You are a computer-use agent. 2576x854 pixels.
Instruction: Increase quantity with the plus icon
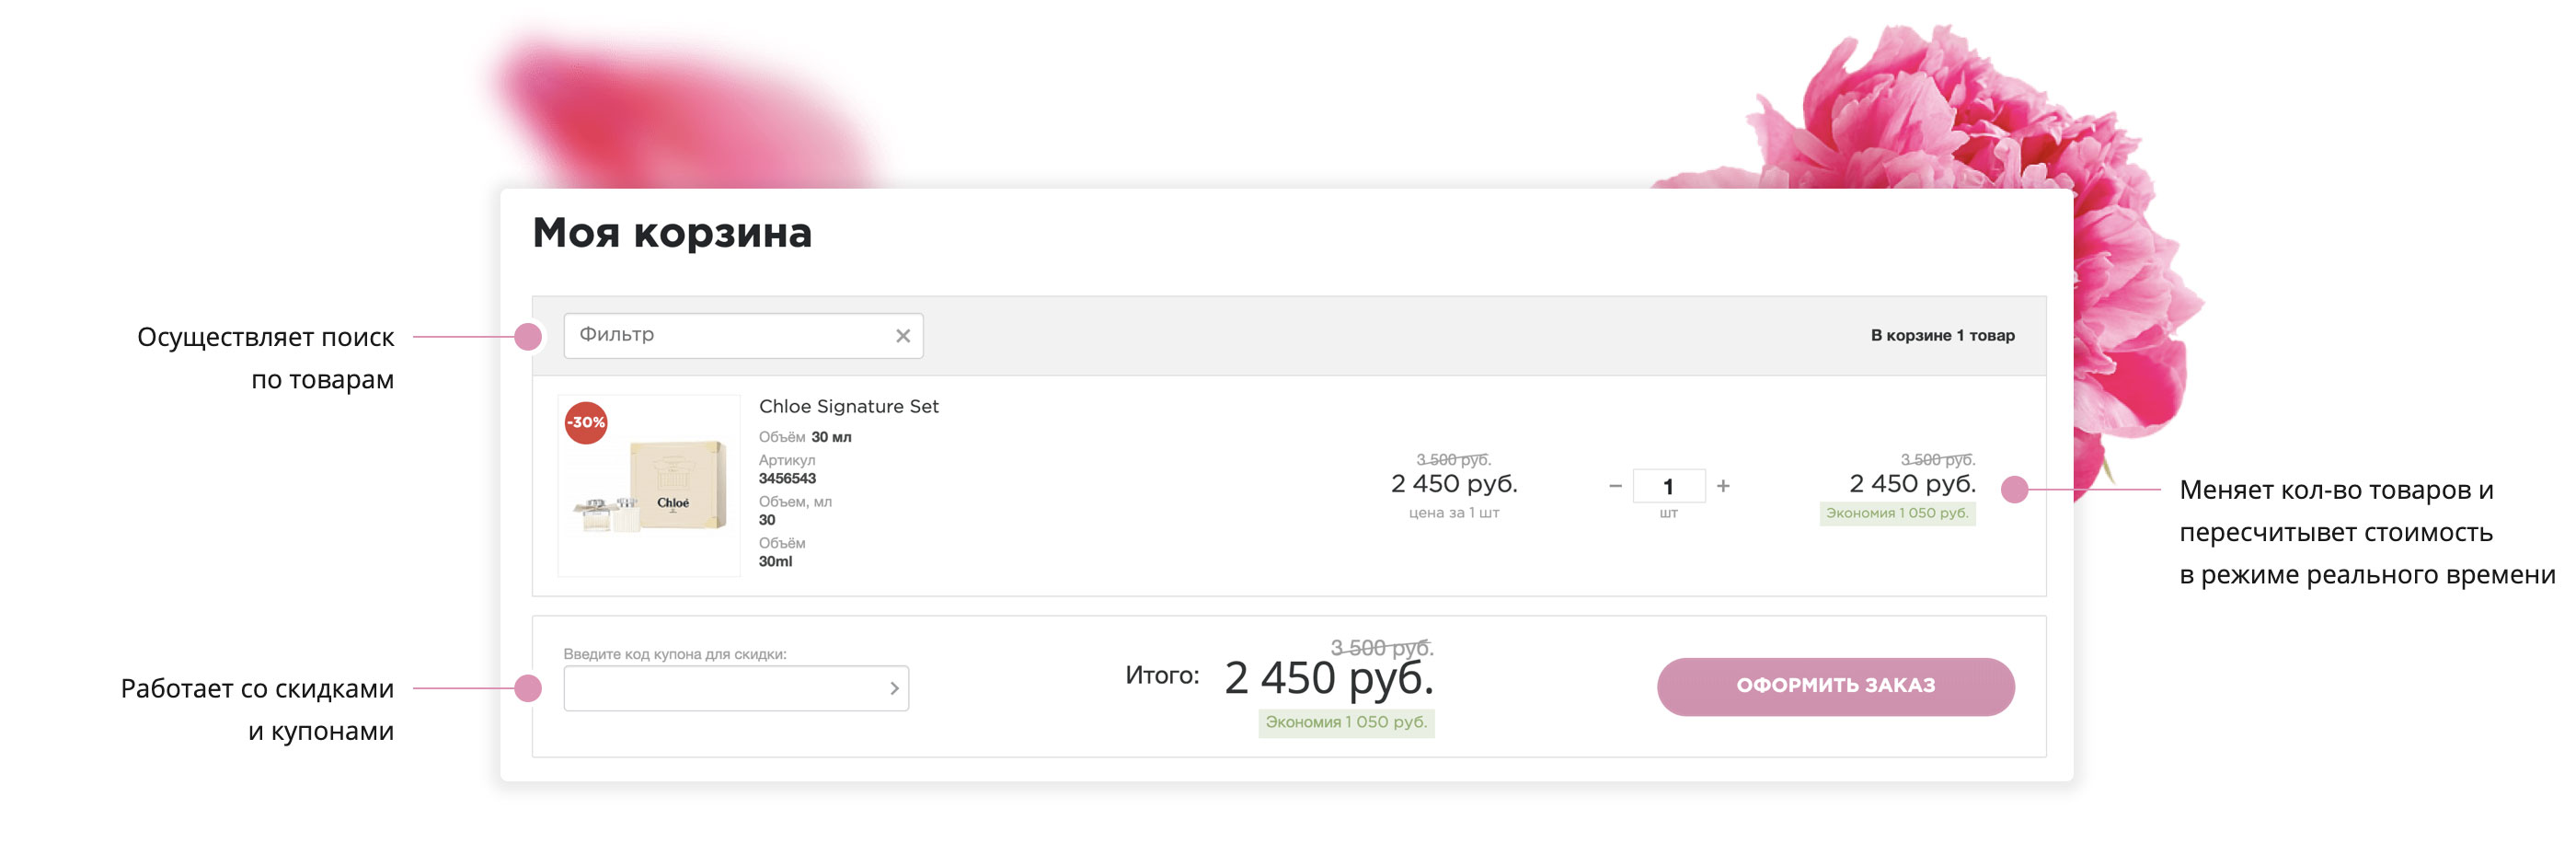[x=1723, y=486]
